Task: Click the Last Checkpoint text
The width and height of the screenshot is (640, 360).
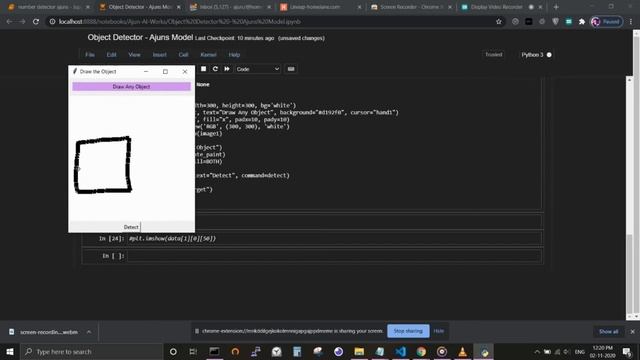Action: point(234,38)
